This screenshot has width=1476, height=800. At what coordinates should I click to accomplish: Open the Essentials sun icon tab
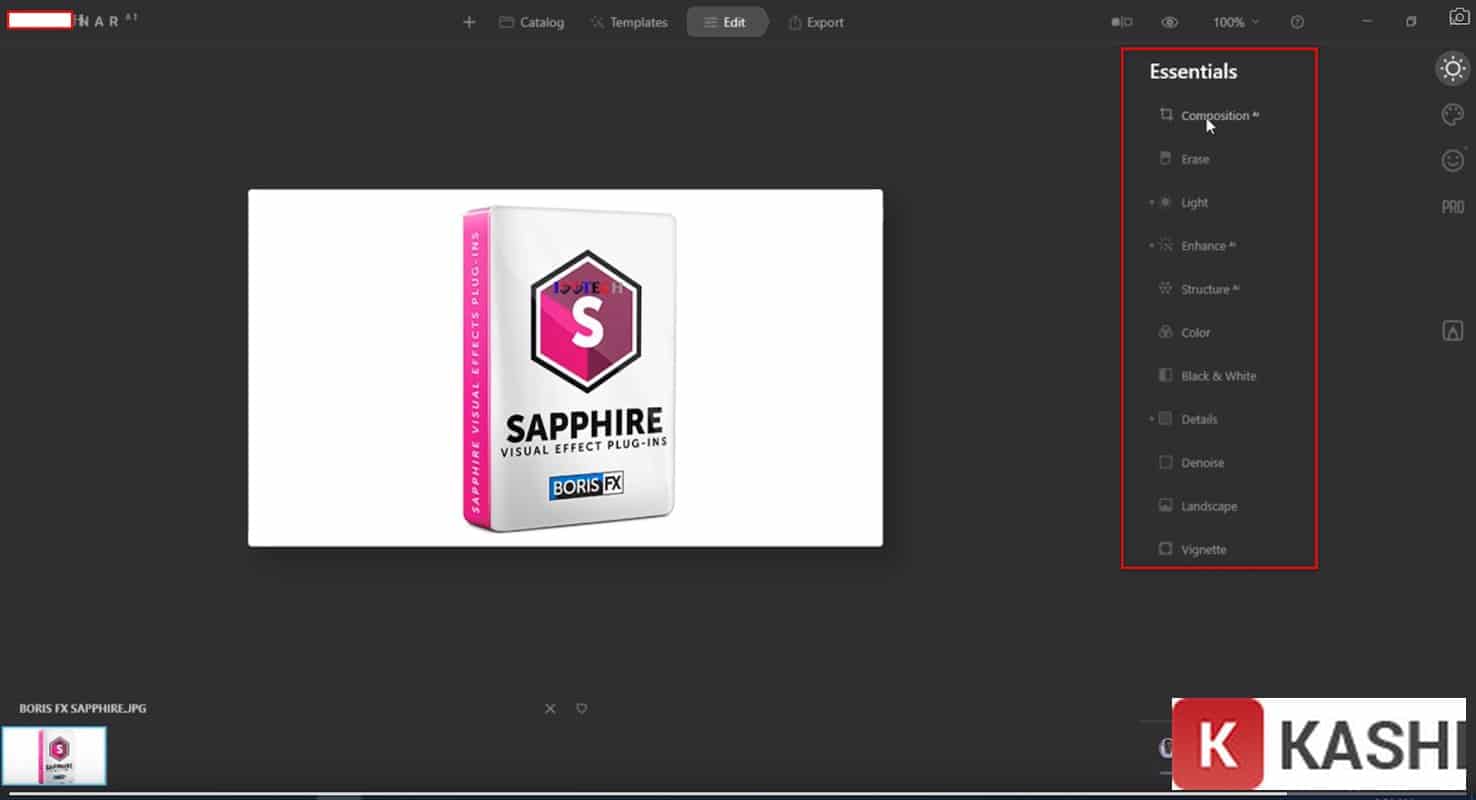[1452, 69]
